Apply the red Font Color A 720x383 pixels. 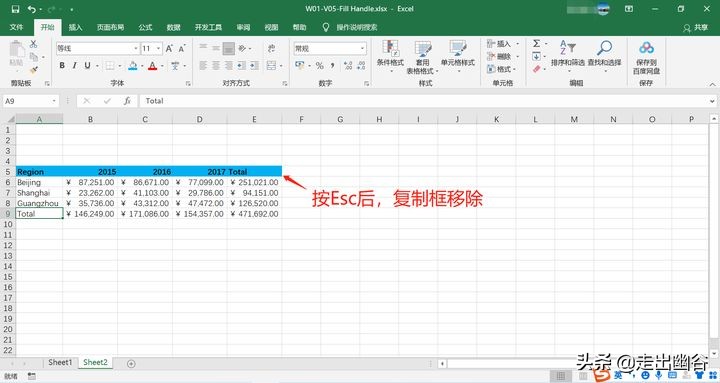tap(152, 66)
